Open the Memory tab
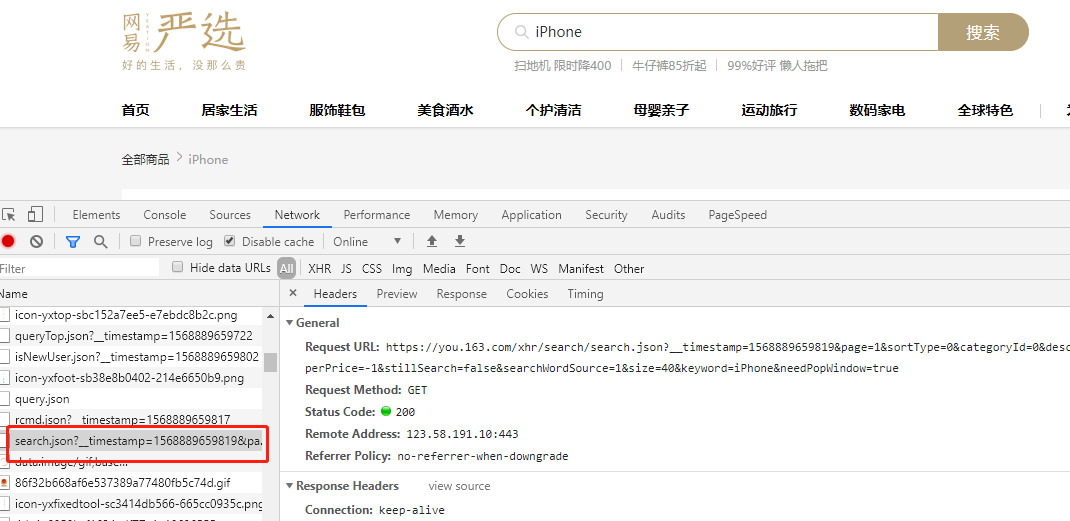The width and height of the screenshot is (1070, 521). tap(455, 215)
